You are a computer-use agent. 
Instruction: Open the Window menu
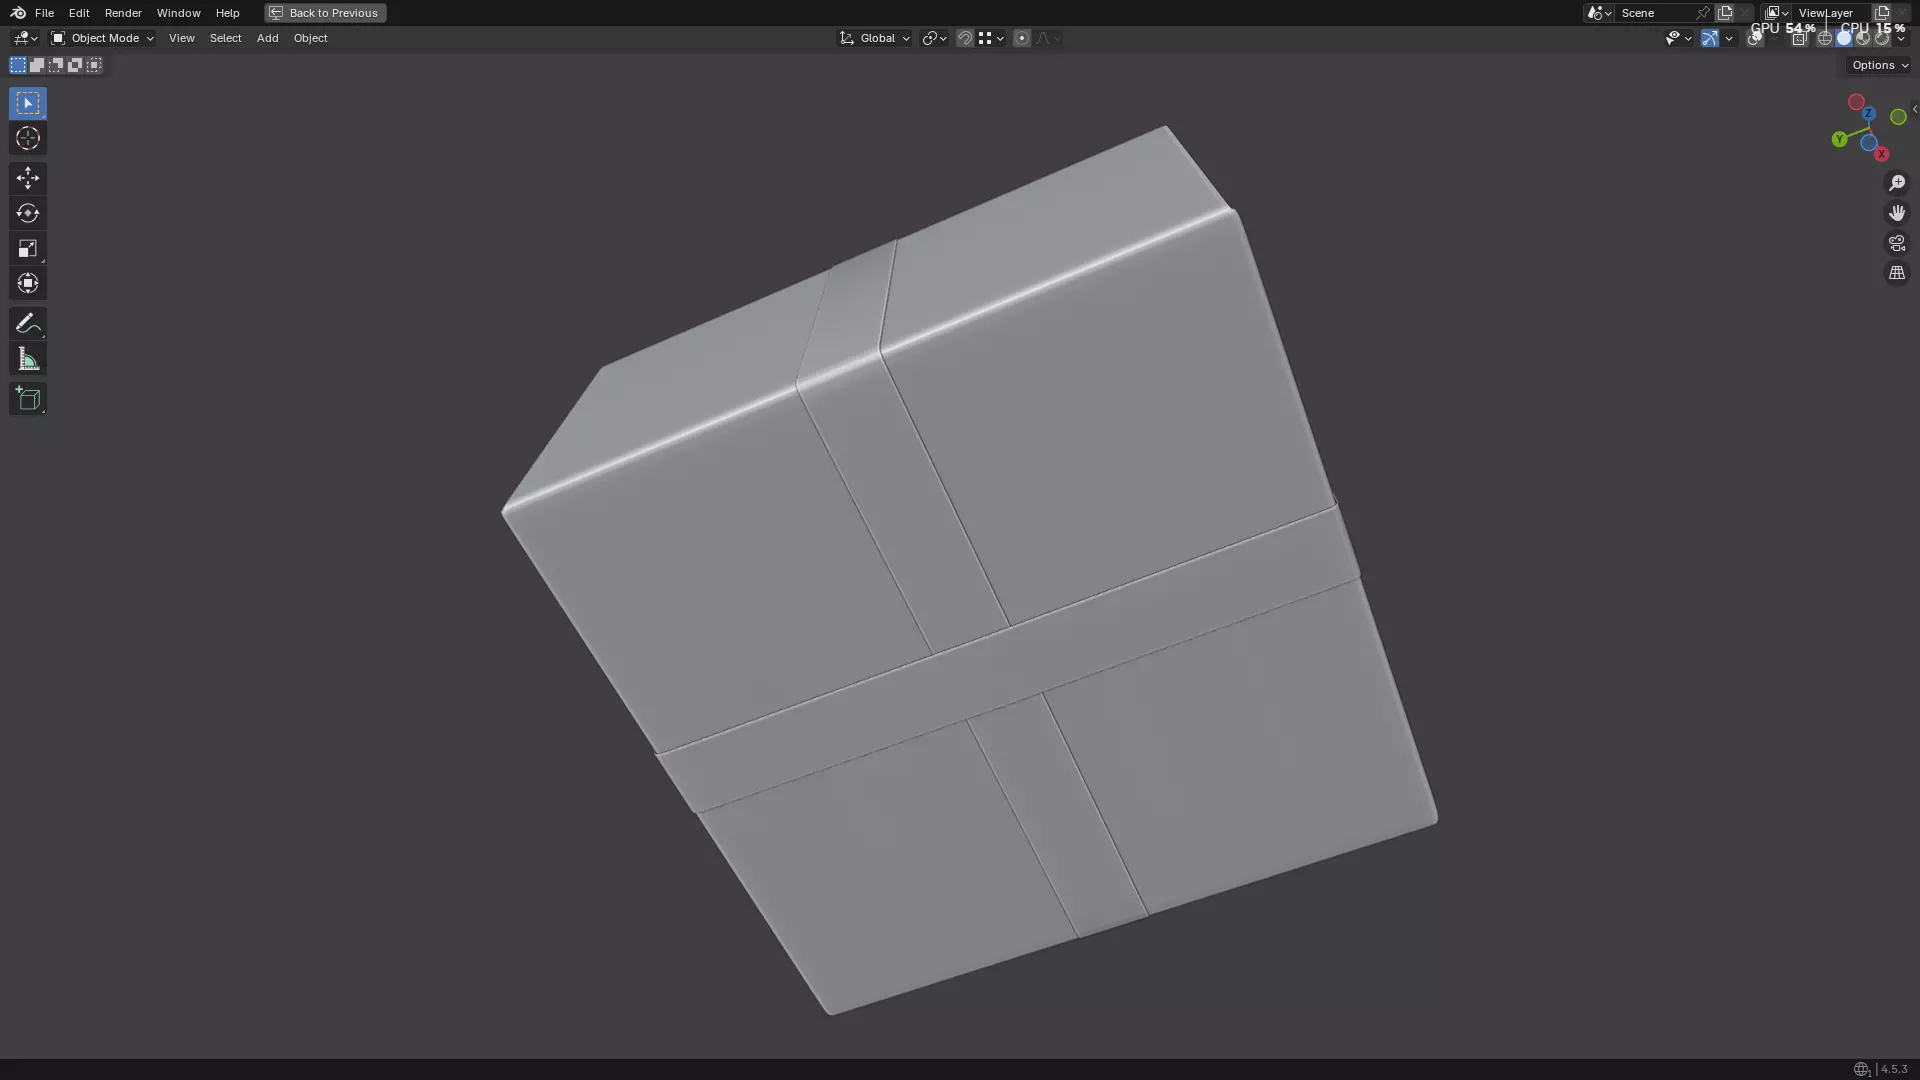pyautogui.click(x=178, y=13)
